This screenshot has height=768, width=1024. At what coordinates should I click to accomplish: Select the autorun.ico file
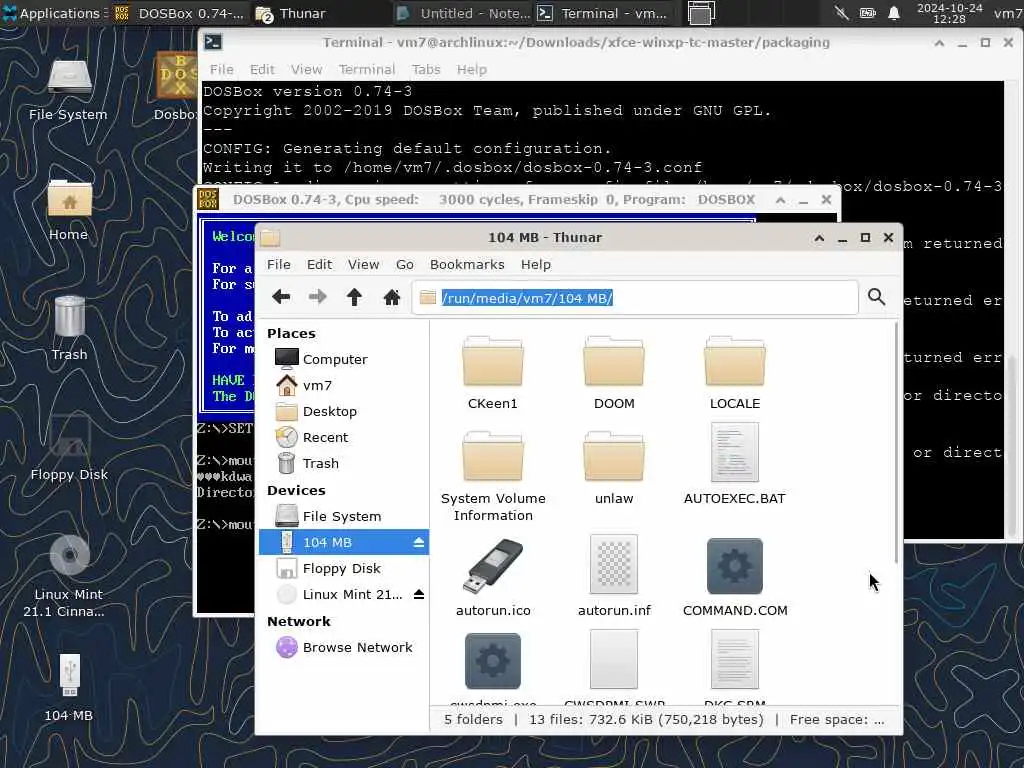coord(493,577)
